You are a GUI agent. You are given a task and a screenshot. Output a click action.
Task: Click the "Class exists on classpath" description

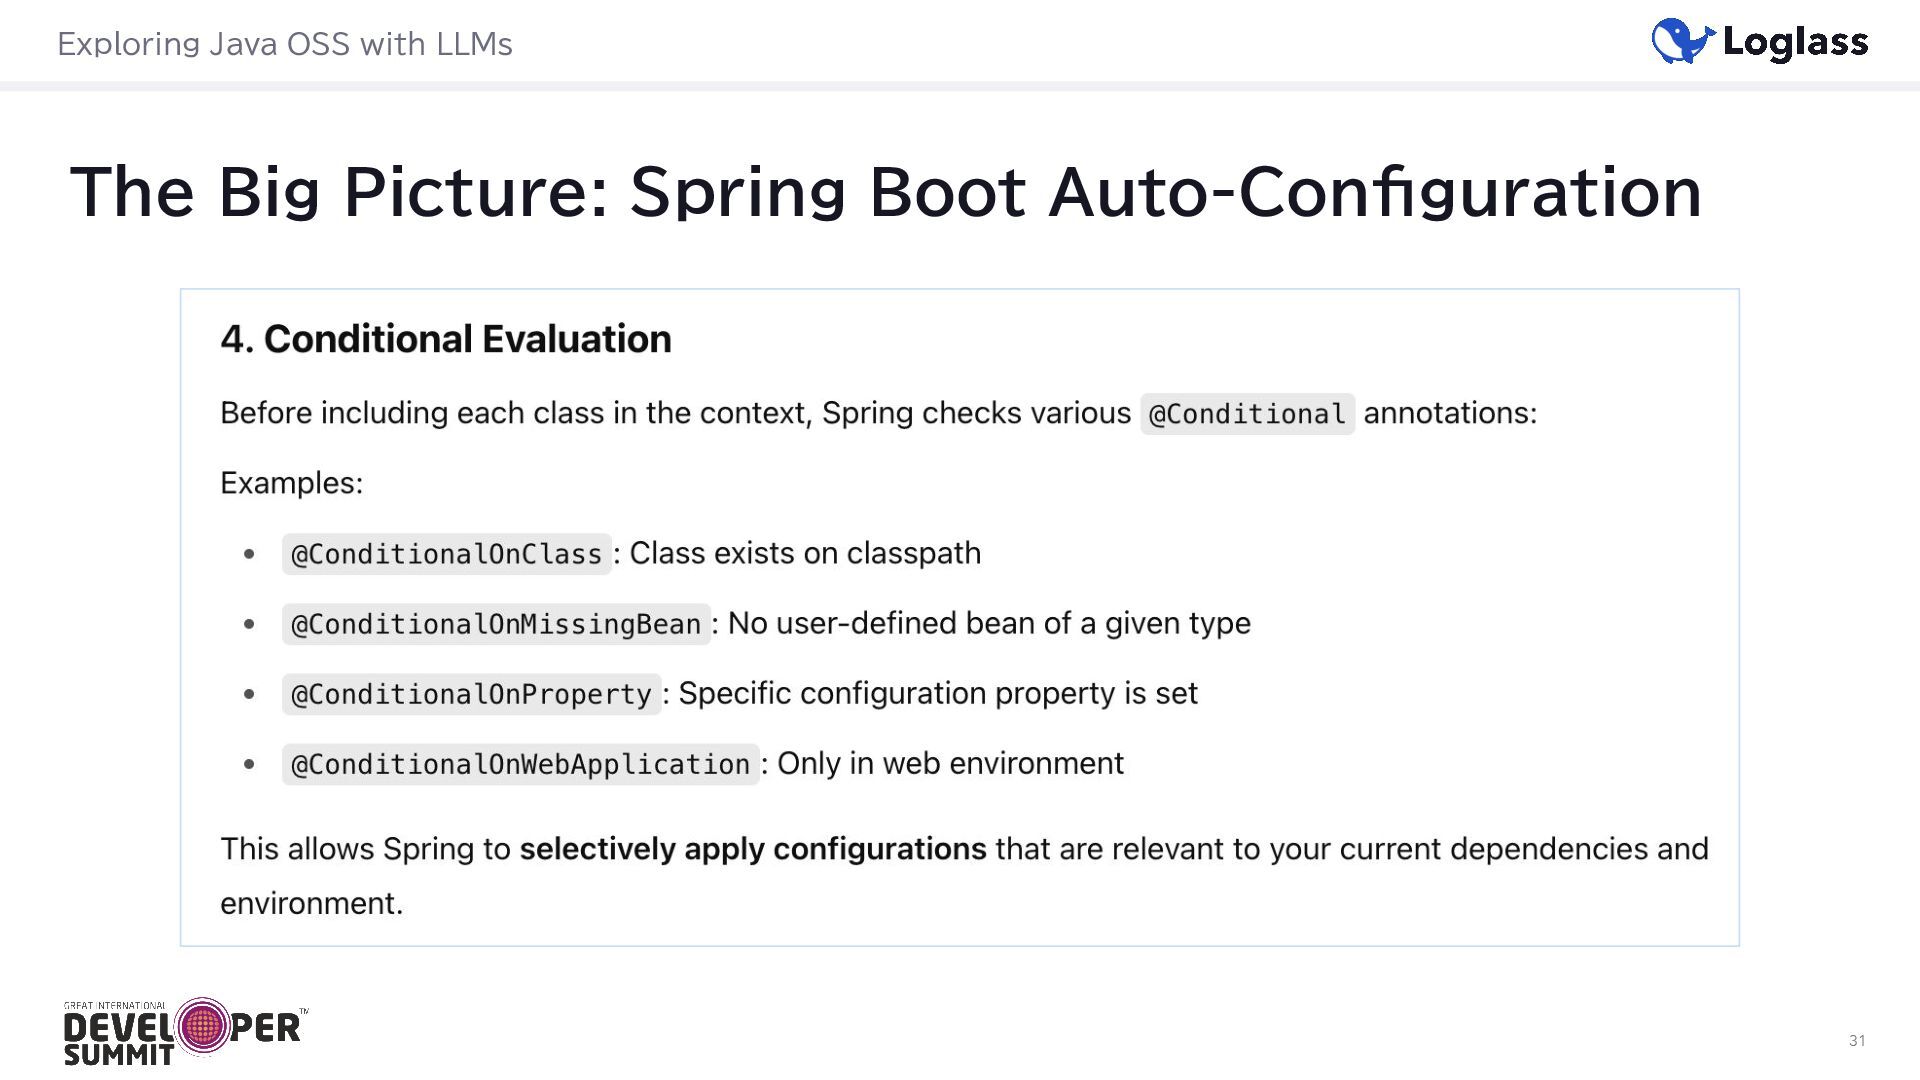pos(805,553)
